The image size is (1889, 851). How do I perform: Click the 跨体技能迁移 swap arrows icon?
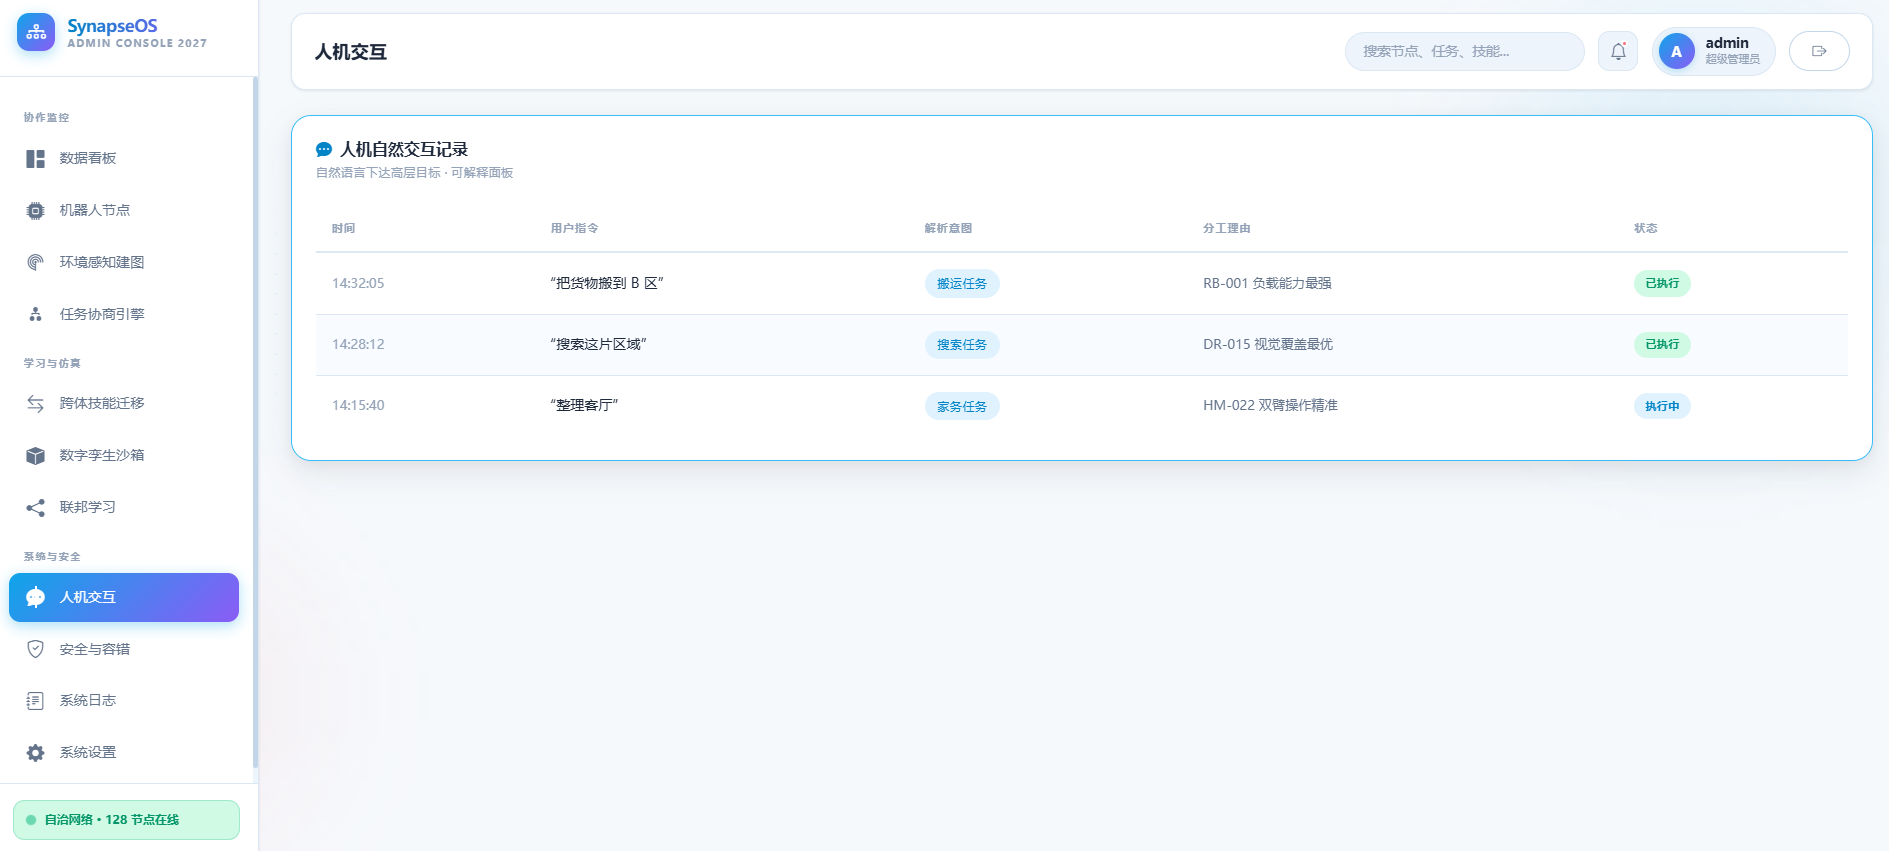click(36, 404)
